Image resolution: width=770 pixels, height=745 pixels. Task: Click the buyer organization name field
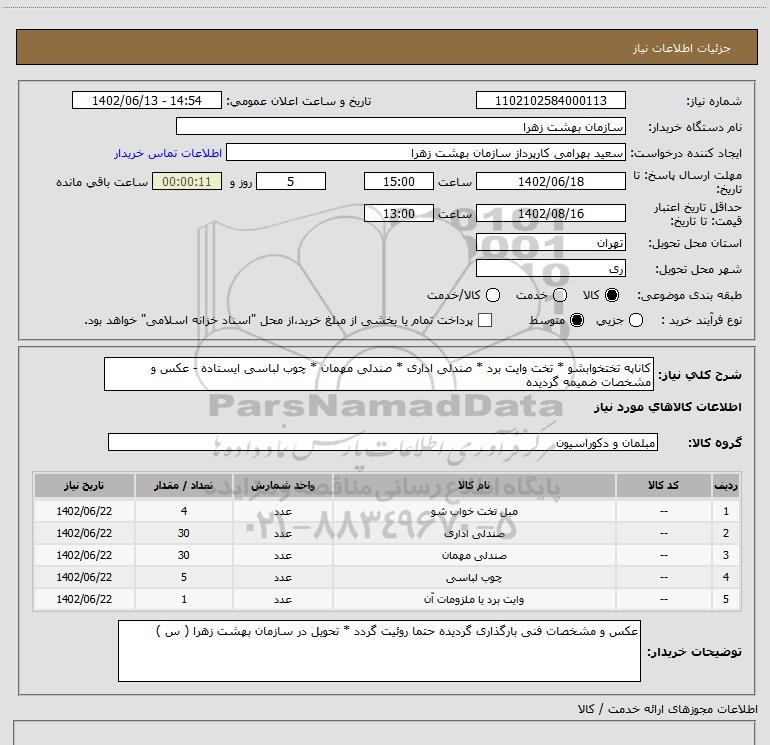pos(401,127)
